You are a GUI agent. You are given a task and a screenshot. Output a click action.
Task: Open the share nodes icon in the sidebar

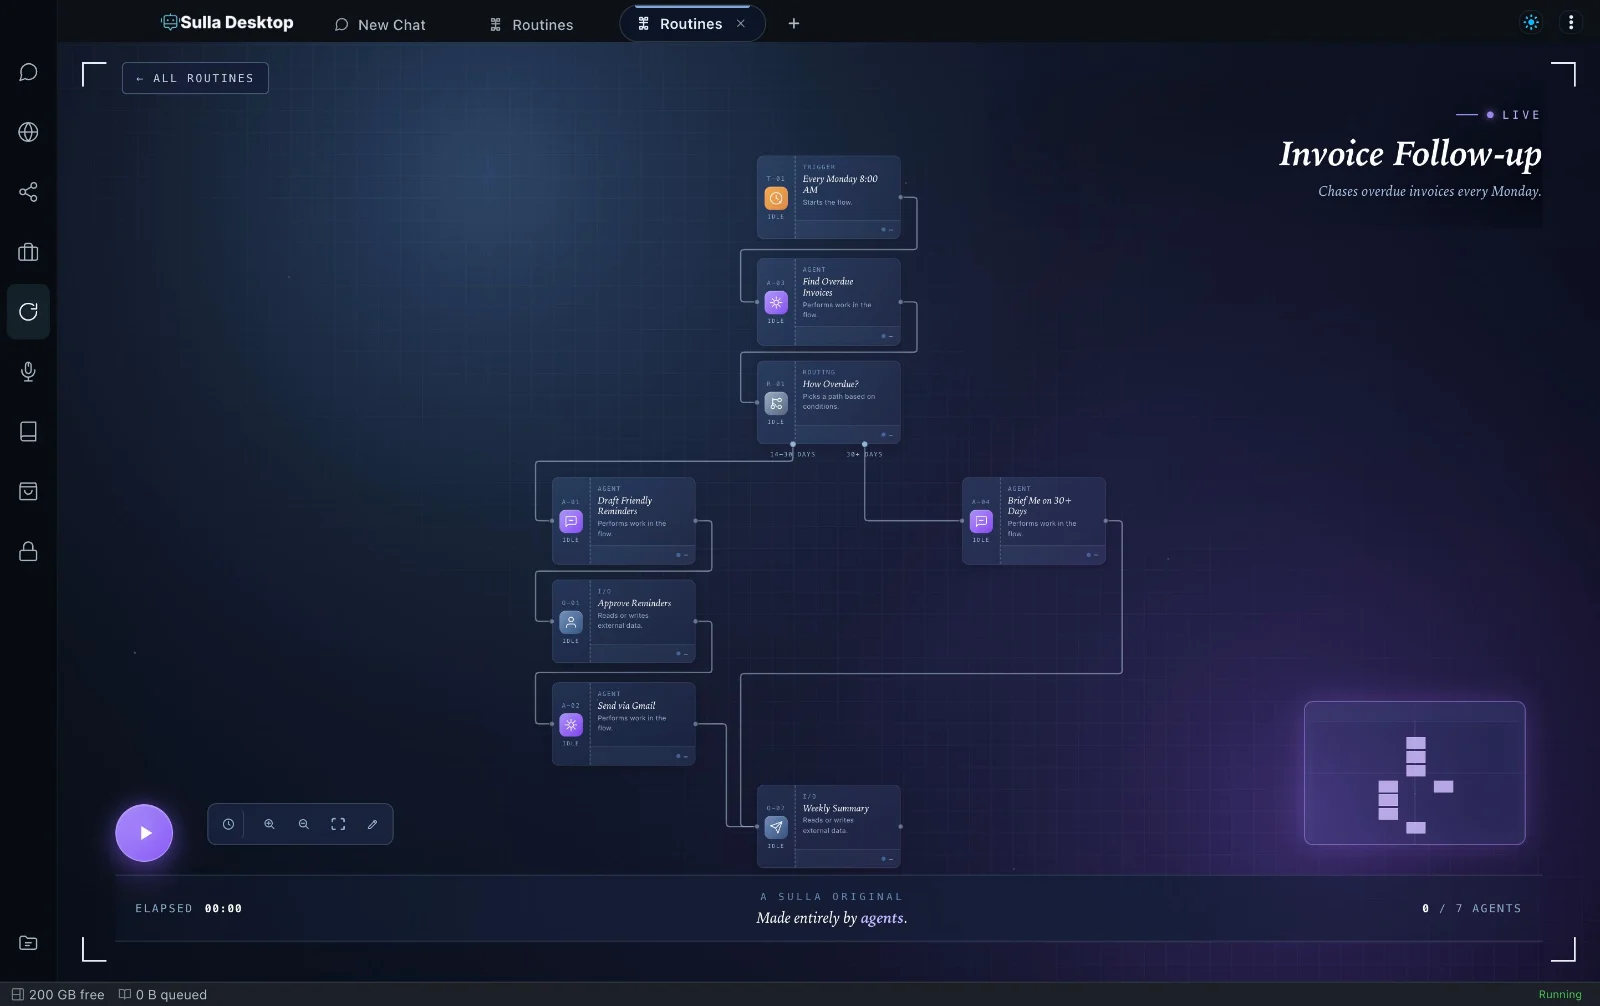[x=28, y=192]
